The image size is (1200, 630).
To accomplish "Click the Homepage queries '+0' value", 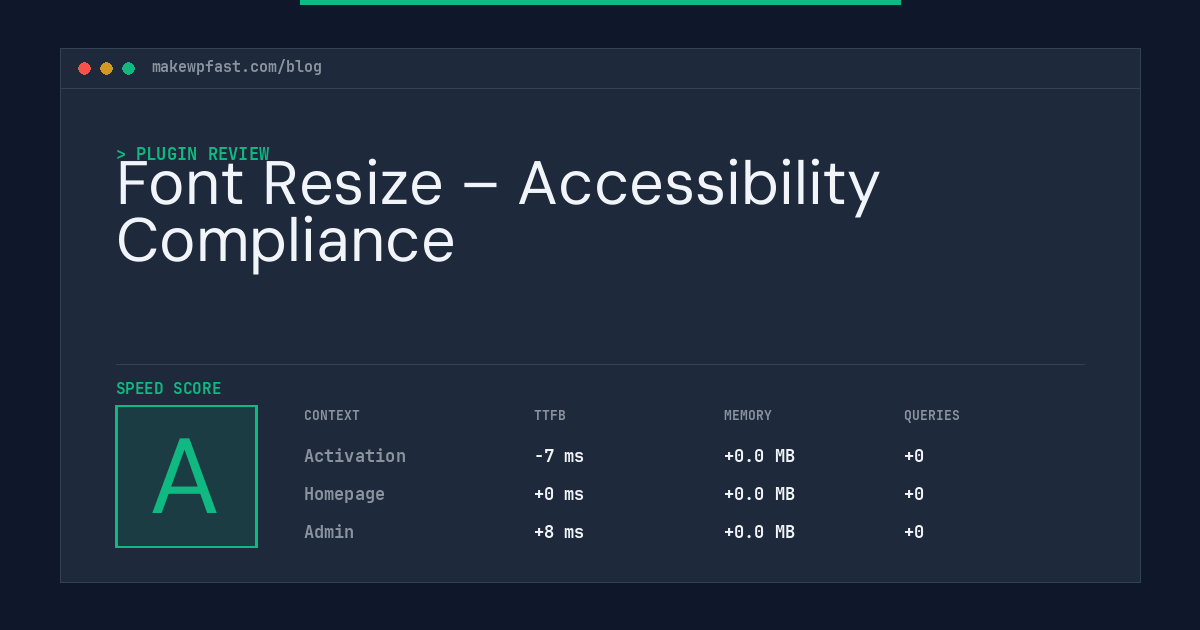I will click(914, 494).
